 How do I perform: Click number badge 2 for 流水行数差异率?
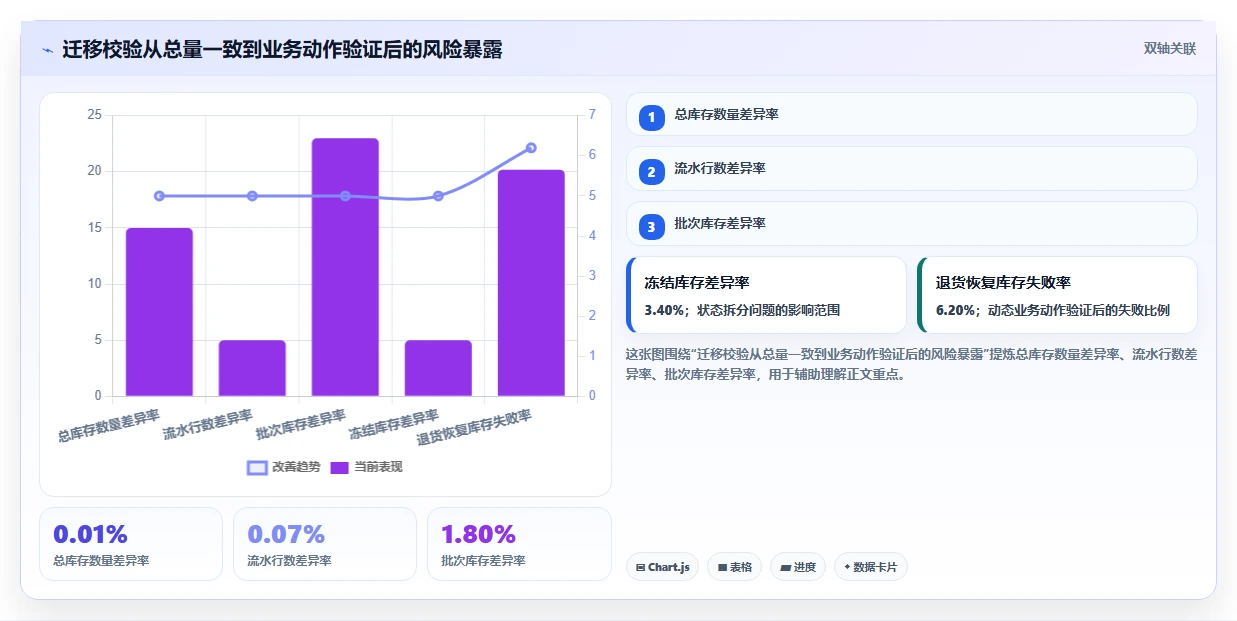pos(651,172)
